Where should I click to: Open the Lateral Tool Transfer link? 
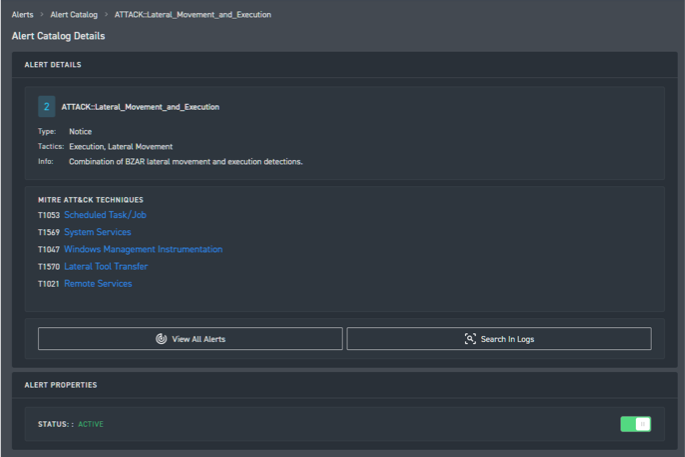105,267
